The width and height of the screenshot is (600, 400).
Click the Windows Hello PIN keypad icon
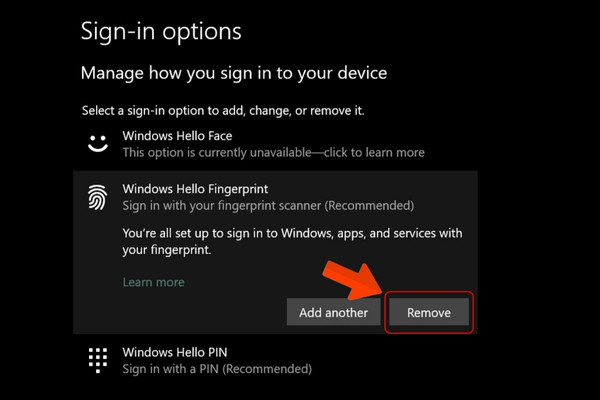(98, 360)
